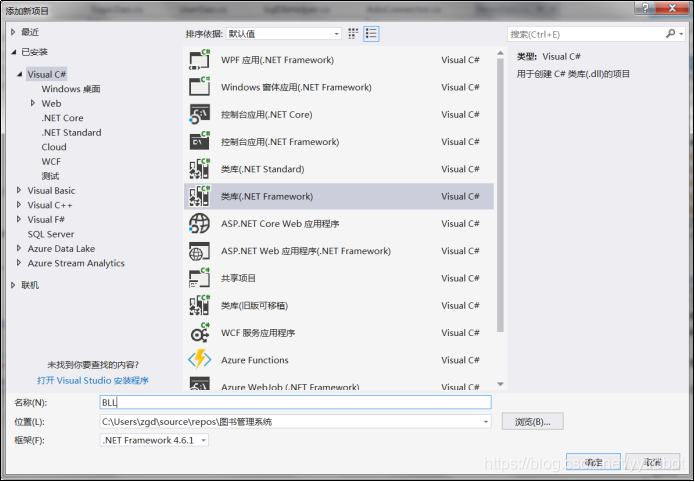Select the .NET Standard category
The height and width of the screenshot is (482, 695).
coord(71,133)
